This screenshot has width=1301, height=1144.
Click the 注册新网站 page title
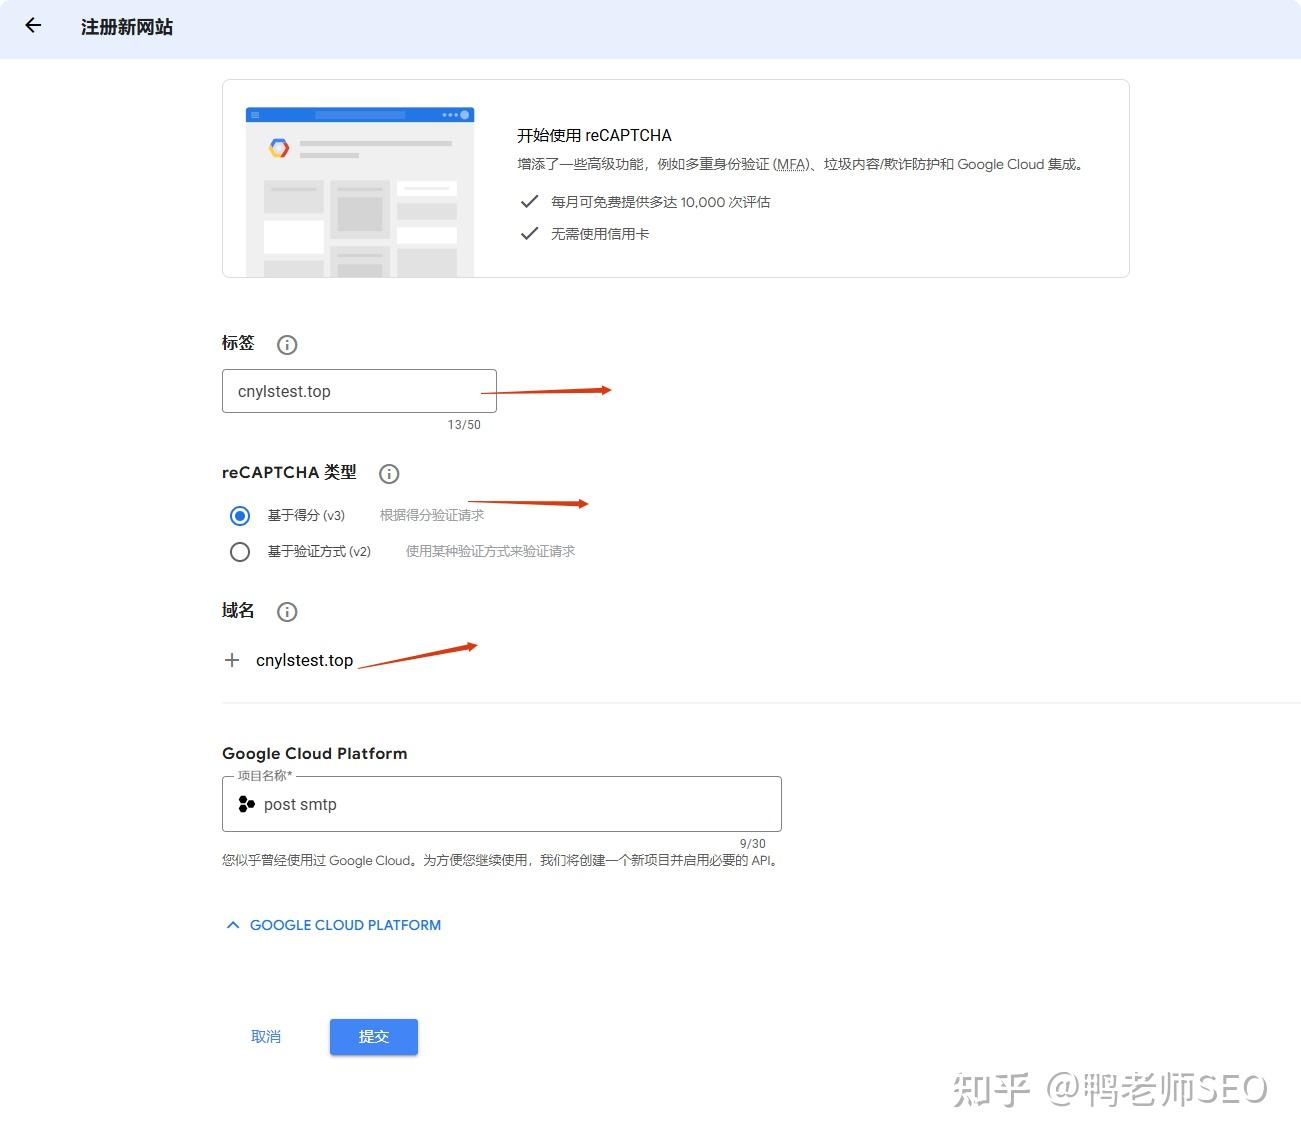point(127,26)
